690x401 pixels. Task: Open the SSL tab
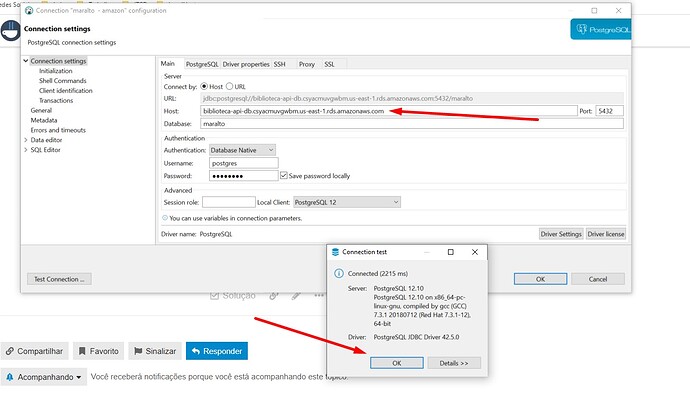(x=329, y=64)
